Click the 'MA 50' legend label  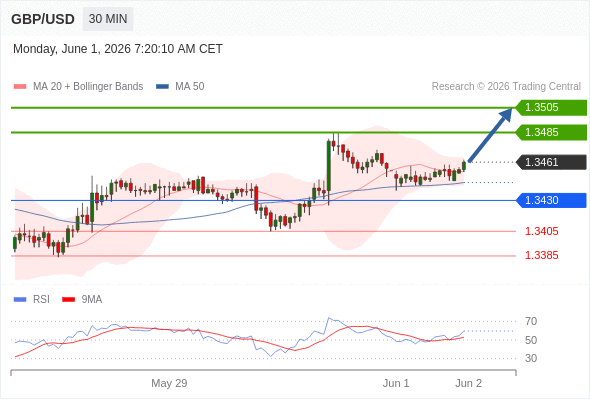tap(190, 87)
